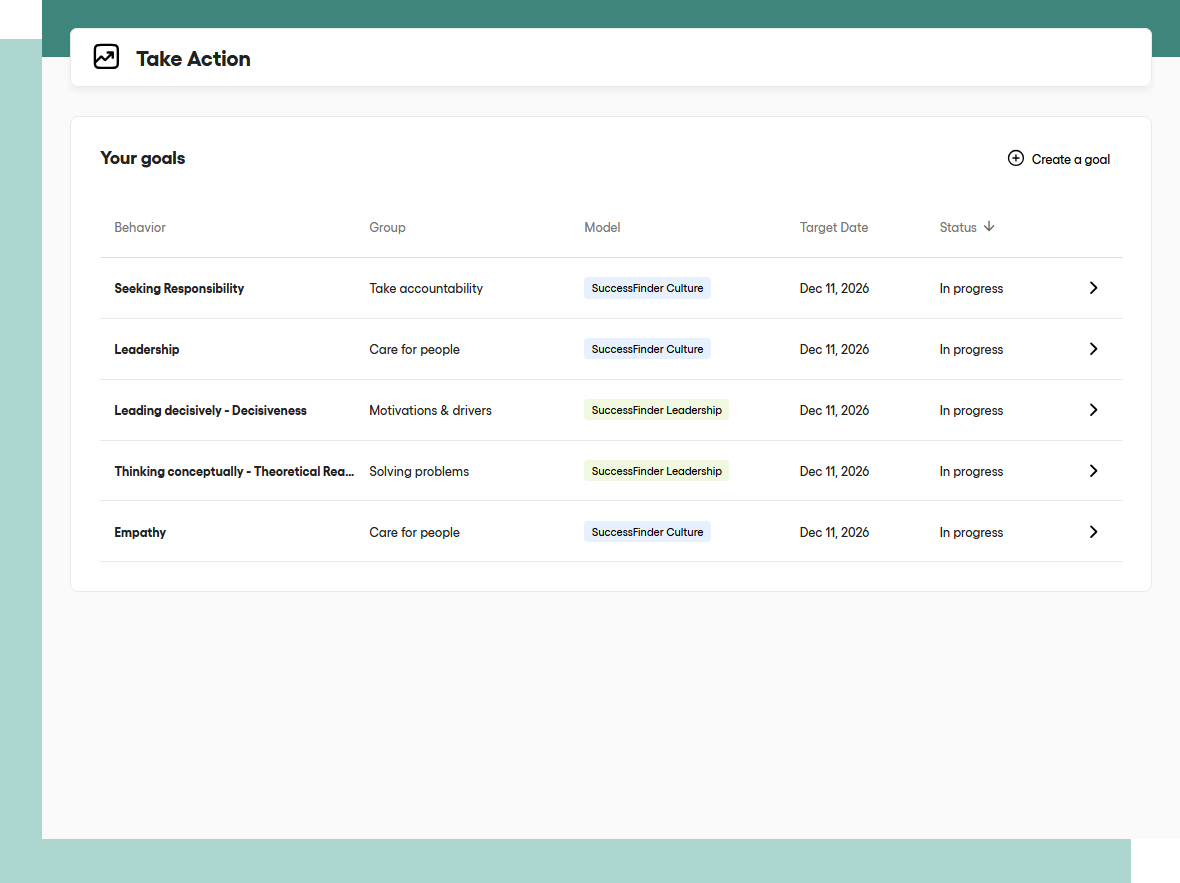Click Care for people in Leadership row
This screenshot has width=1180, height=883.
[x=414, y=349]
